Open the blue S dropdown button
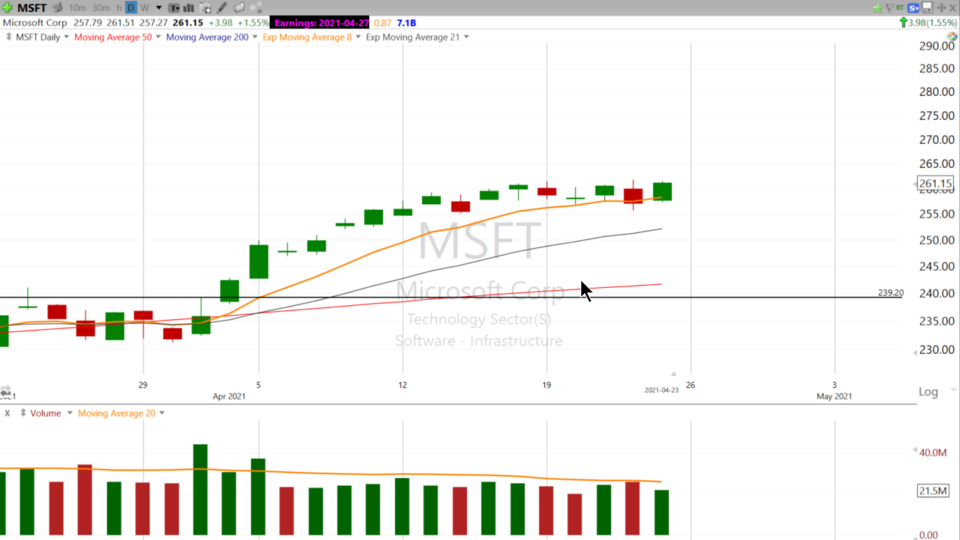The width and height of the screenshot is (960, 540). [x=913, y=8]
